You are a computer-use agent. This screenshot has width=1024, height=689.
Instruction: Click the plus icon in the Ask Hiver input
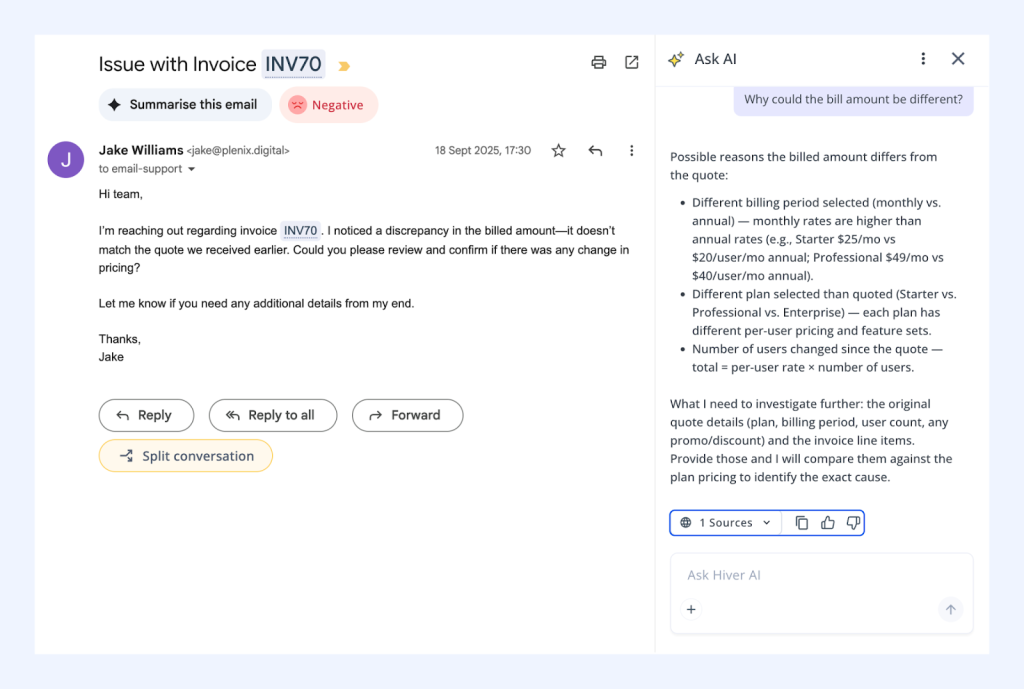click(x=691, y=609)
